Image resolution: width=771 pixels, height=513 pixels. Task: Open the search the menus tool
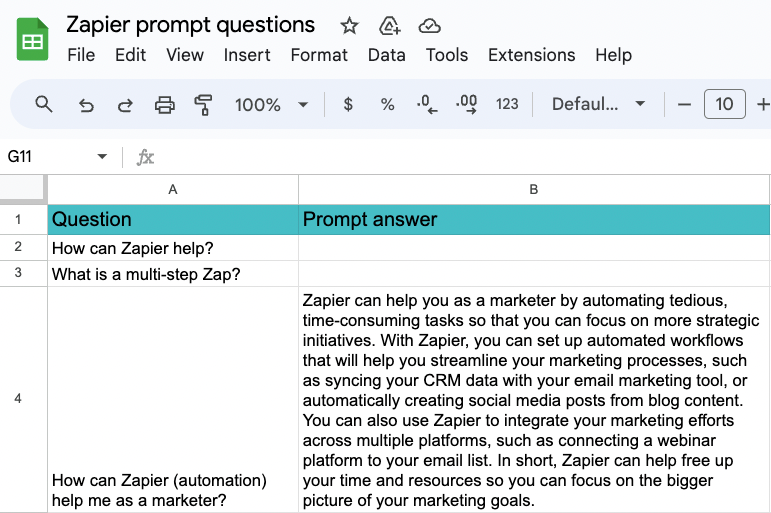44,104
